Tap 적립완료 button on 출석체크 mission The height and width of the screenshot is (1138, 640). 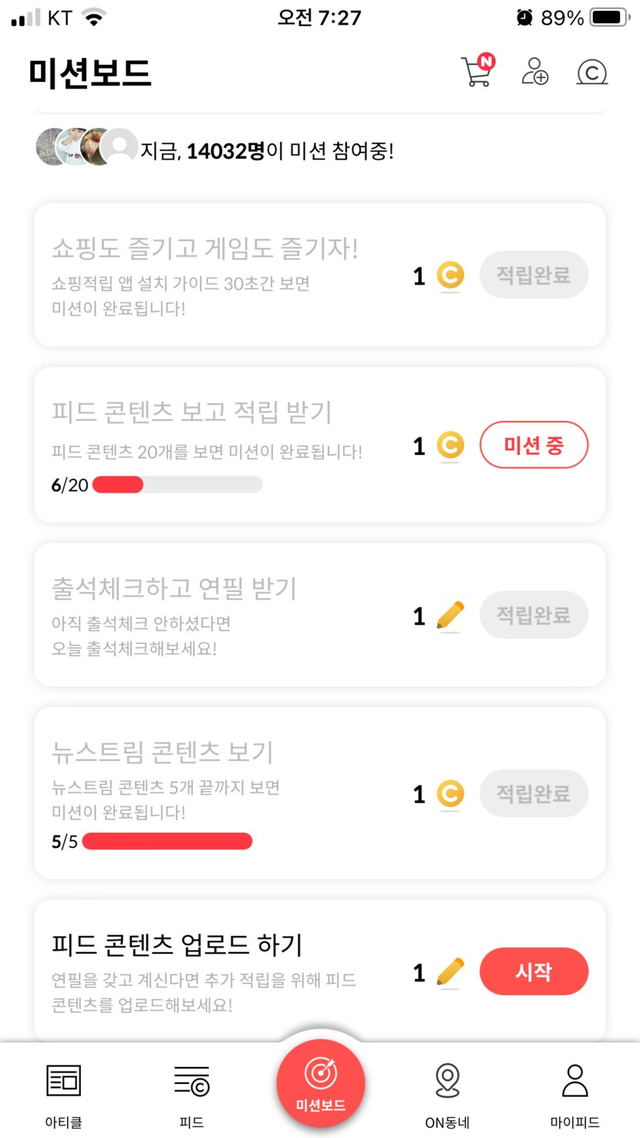(x=534, y=615)
